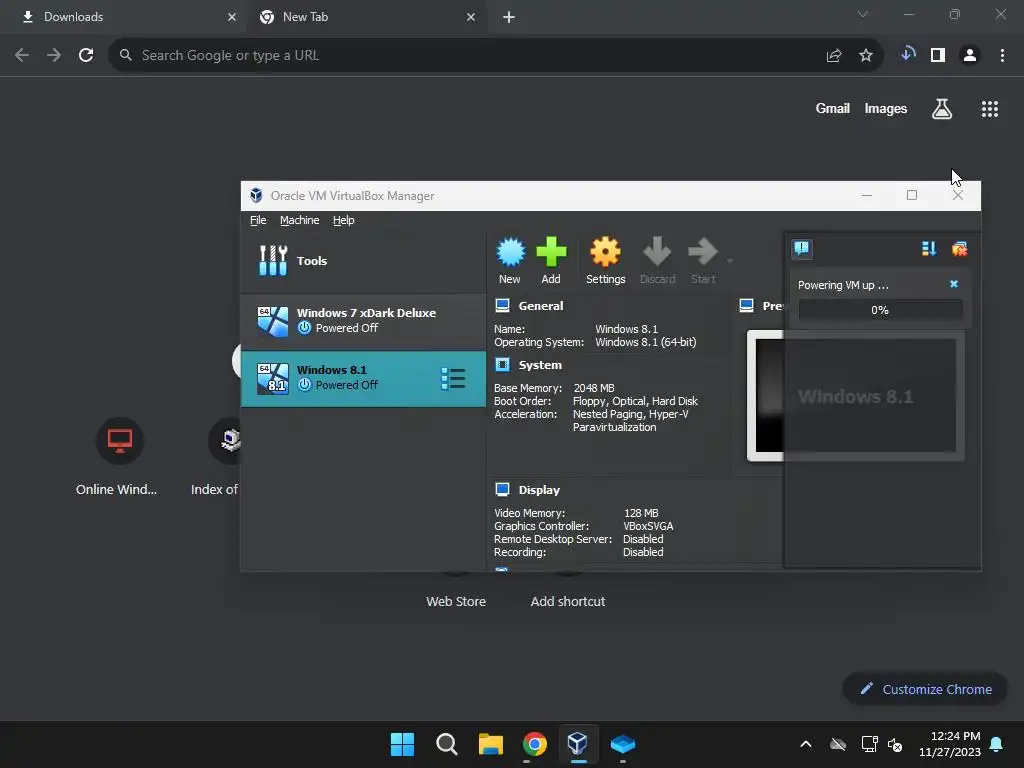This screenshot has width=1024, height=768.
Task: Click the delete finished notifications icon
Action: tap(959, 248)
